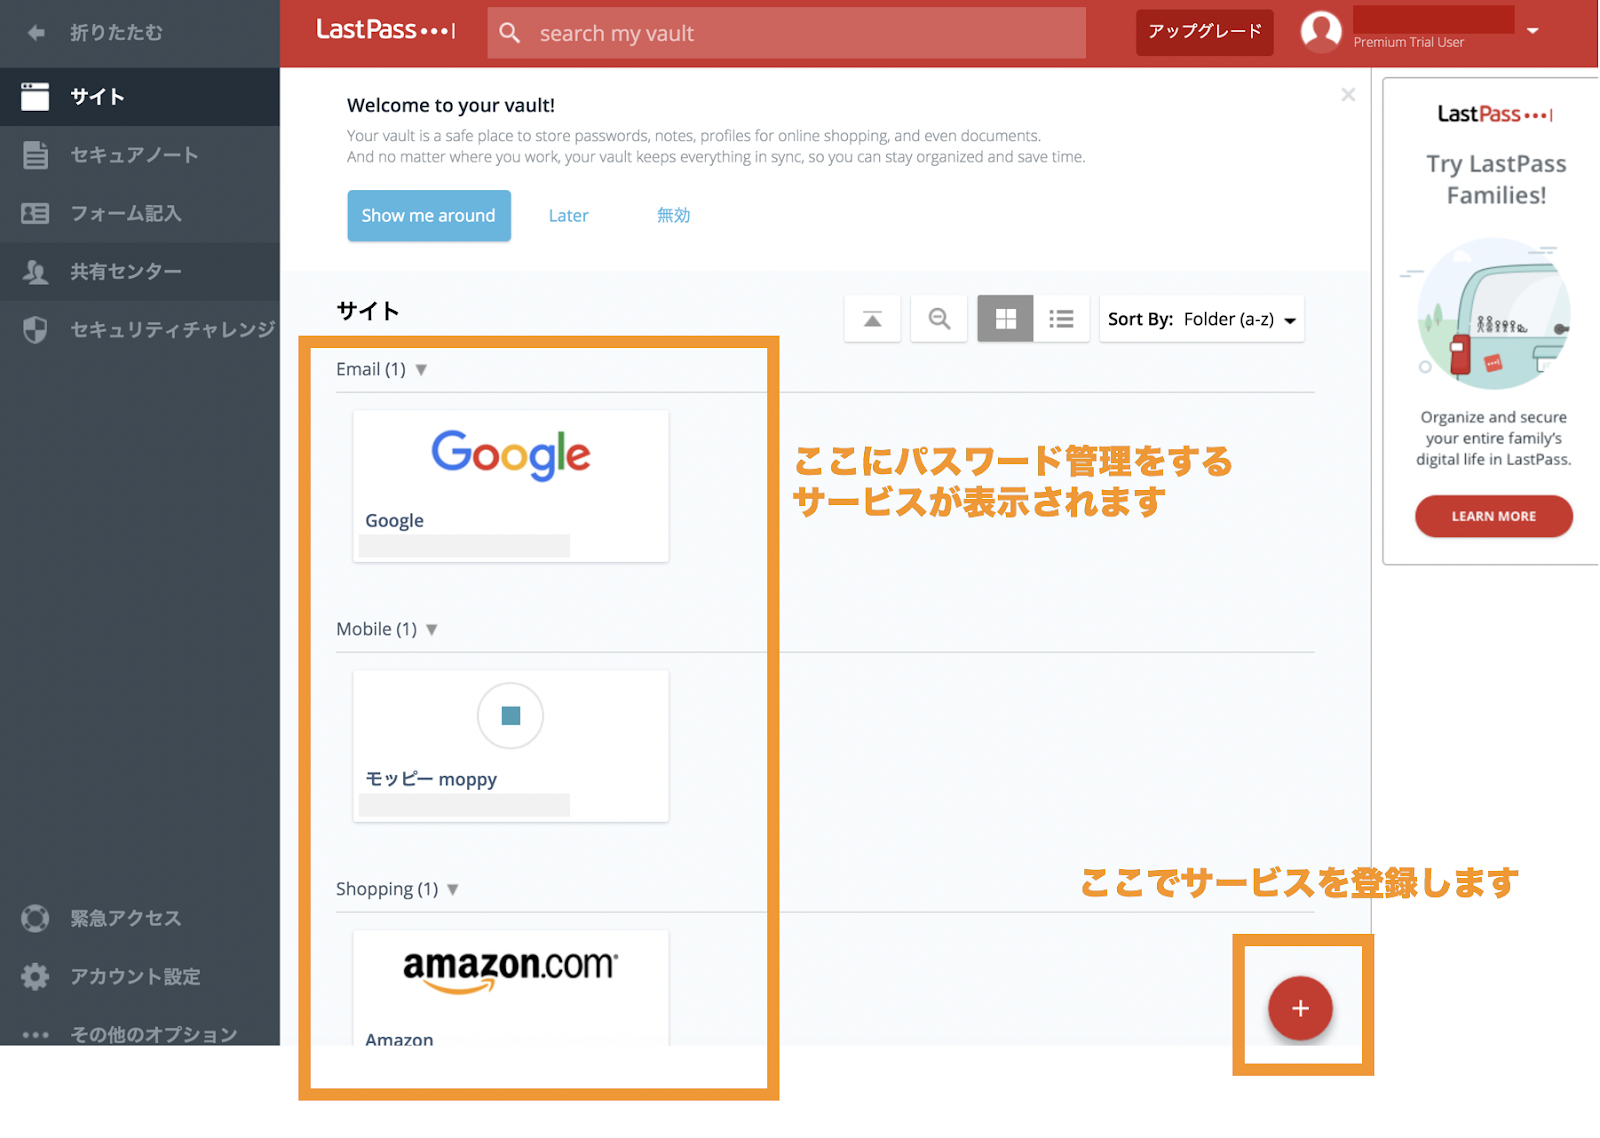
Task: Open the モッピー moppy site tile
Action: tap(510, 746)
